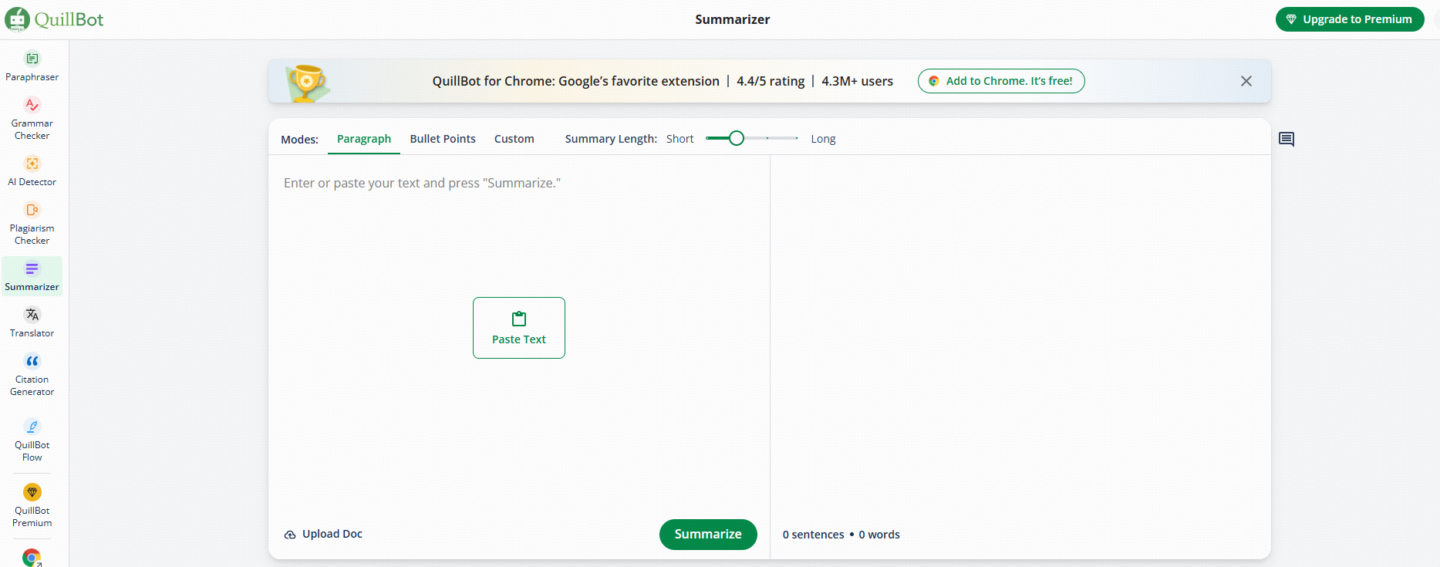The height and width of the screenshot is (567, 1440).
Task: Click the QuillBot logo
Action: (x=54, y=19)
